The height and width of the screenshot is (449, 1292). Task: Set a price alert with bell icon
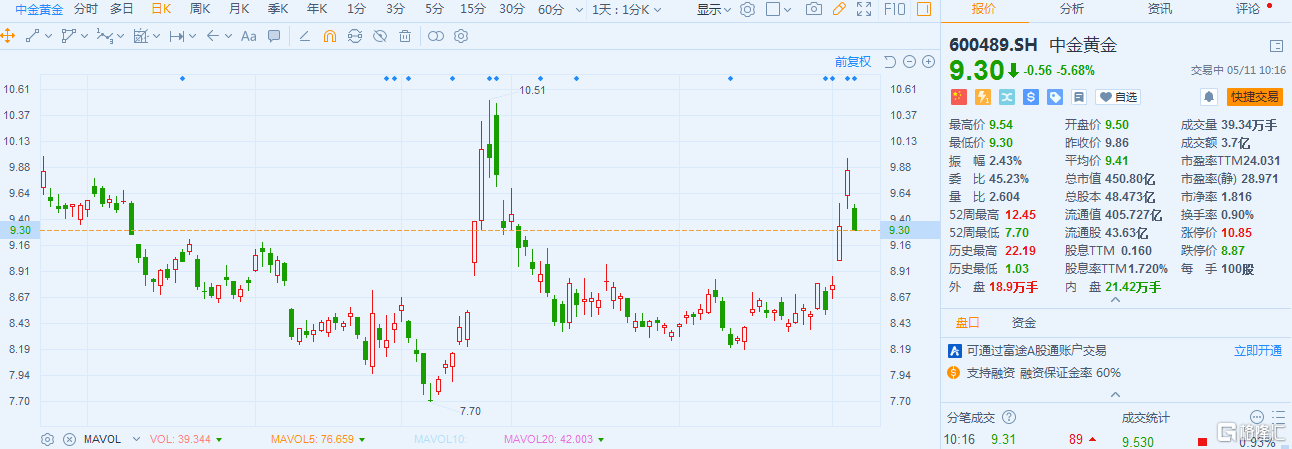pos(1209,97)
